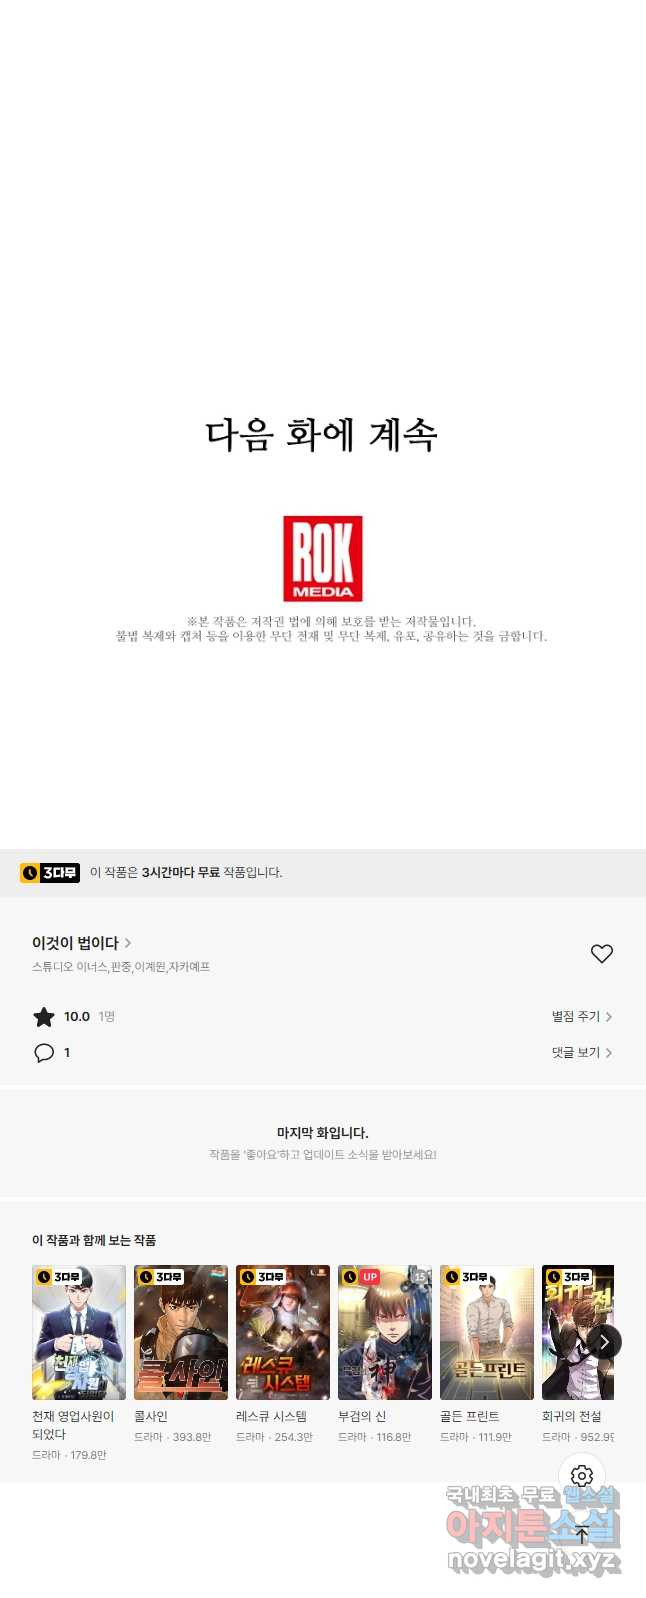The width and height of the screenshot is (646, 1598).
Task: Open 레스큐 시스템 cover thumbnail
Action: (283, 1333)
